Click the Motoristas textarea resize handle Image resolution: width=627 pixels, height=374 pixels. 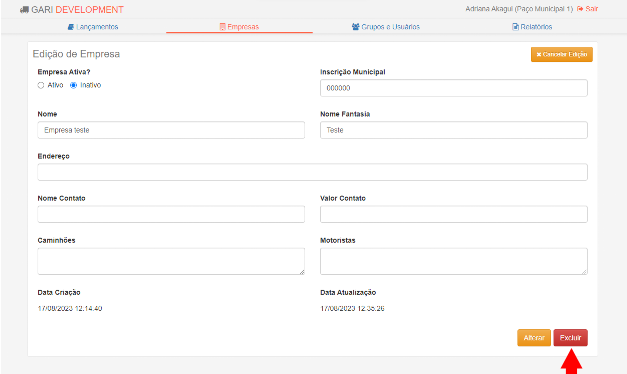pos(584,272)
